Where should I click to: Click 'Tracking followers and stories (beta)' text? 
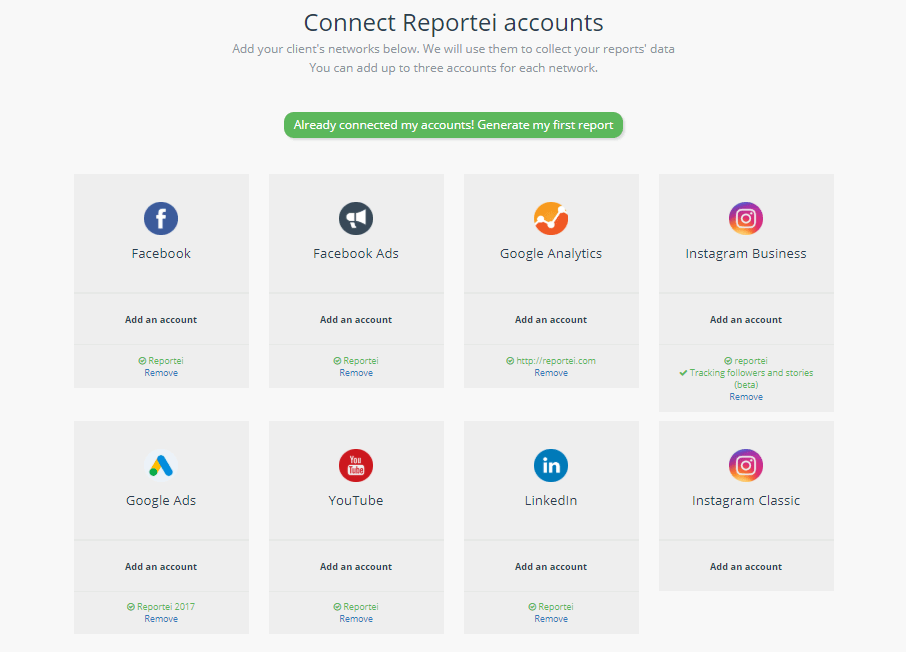751,379
